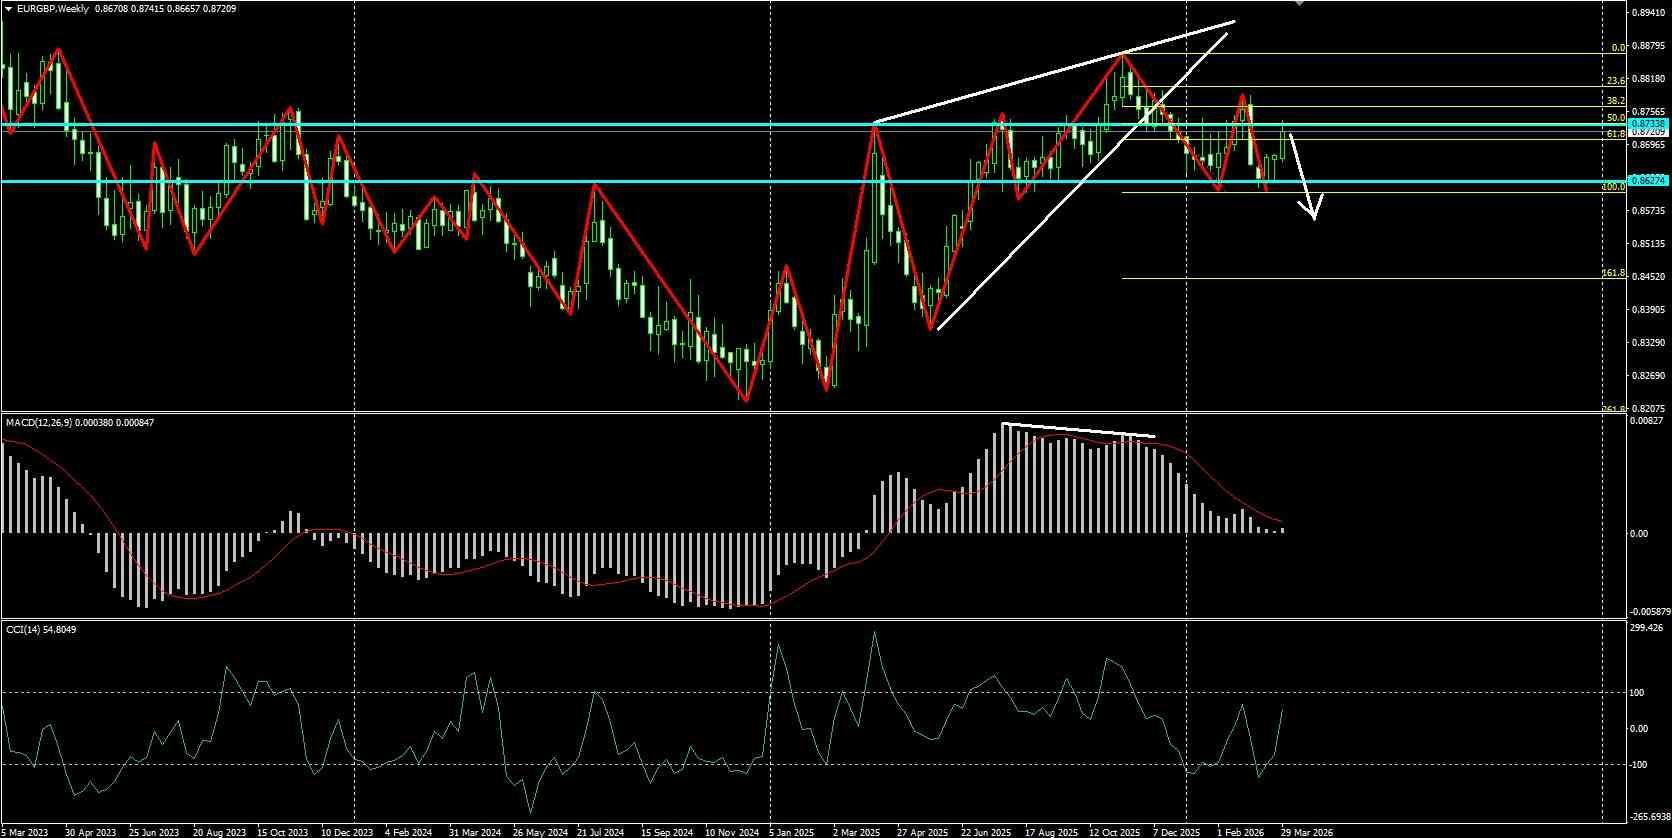Image resolution: width=1672 pixels, height=838 pixels.
Task: Click the 26 May 2024 date label
Action: click(539, 832)
